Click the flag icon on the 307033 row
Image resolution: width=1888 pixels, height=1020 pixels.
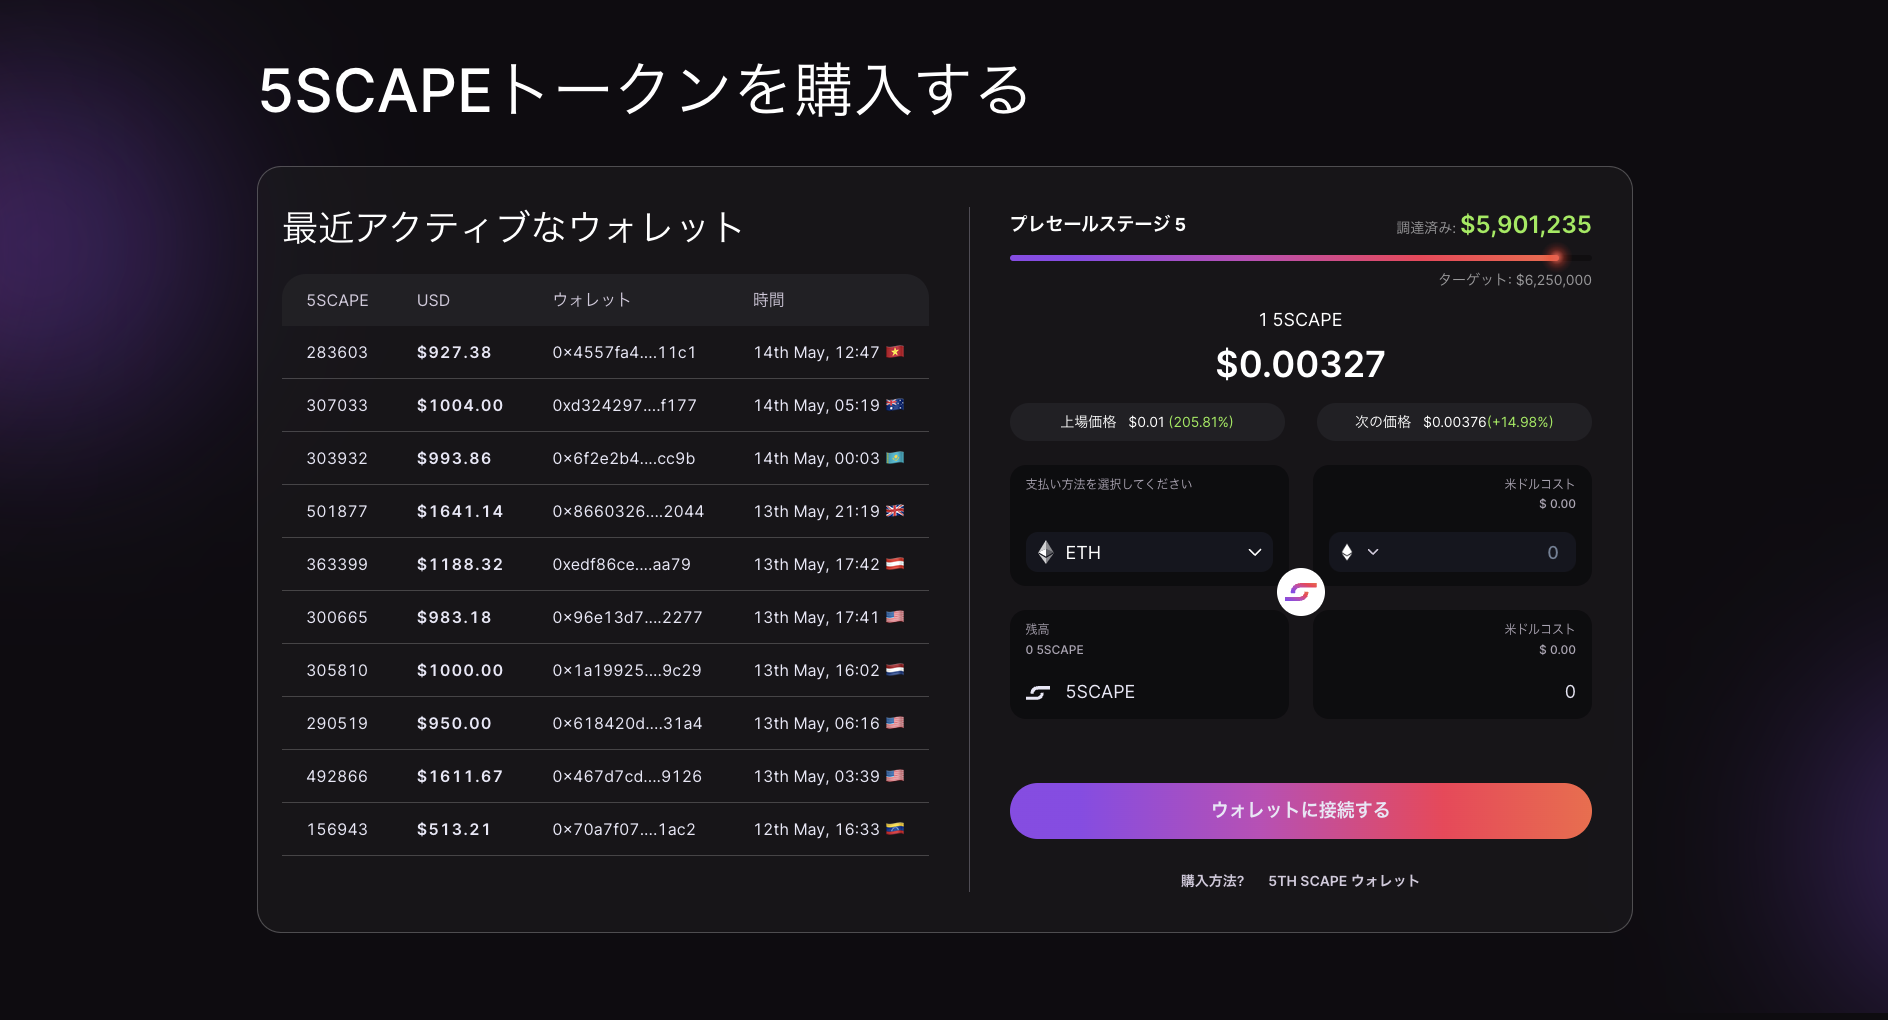(x=895, y=405)
